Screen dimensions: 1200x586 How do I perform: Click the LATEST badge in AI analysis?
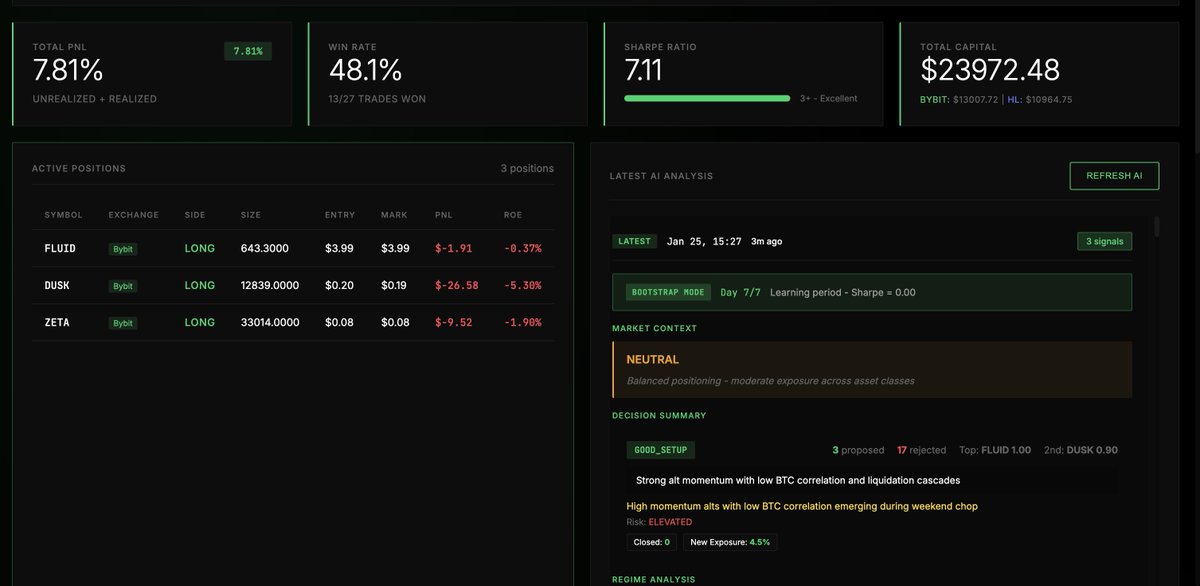click(x=634, y=241)
